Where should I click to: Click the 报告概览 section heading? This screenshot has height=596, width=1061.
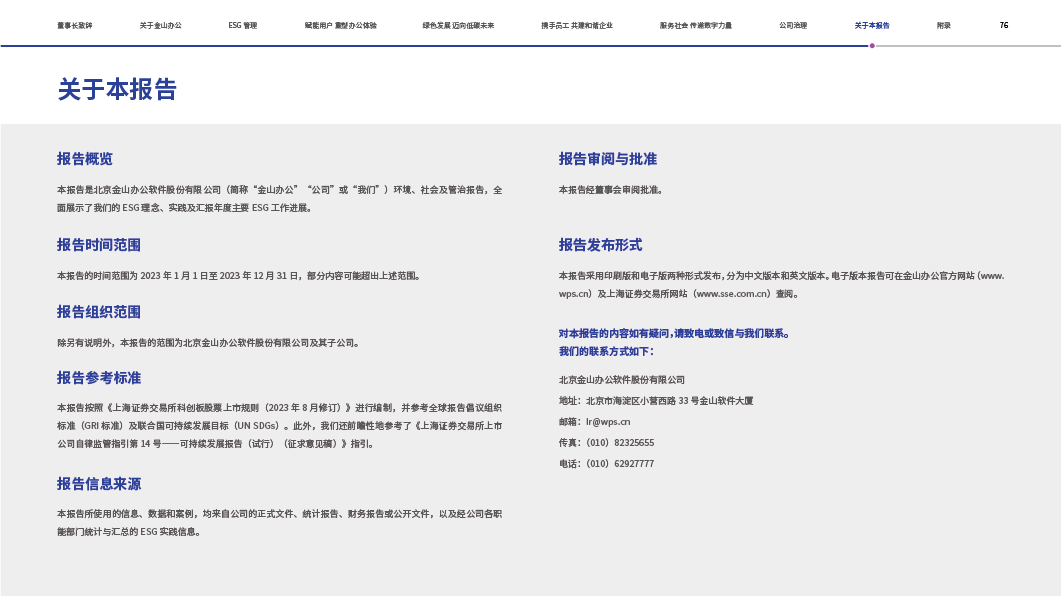click(85, 159)
